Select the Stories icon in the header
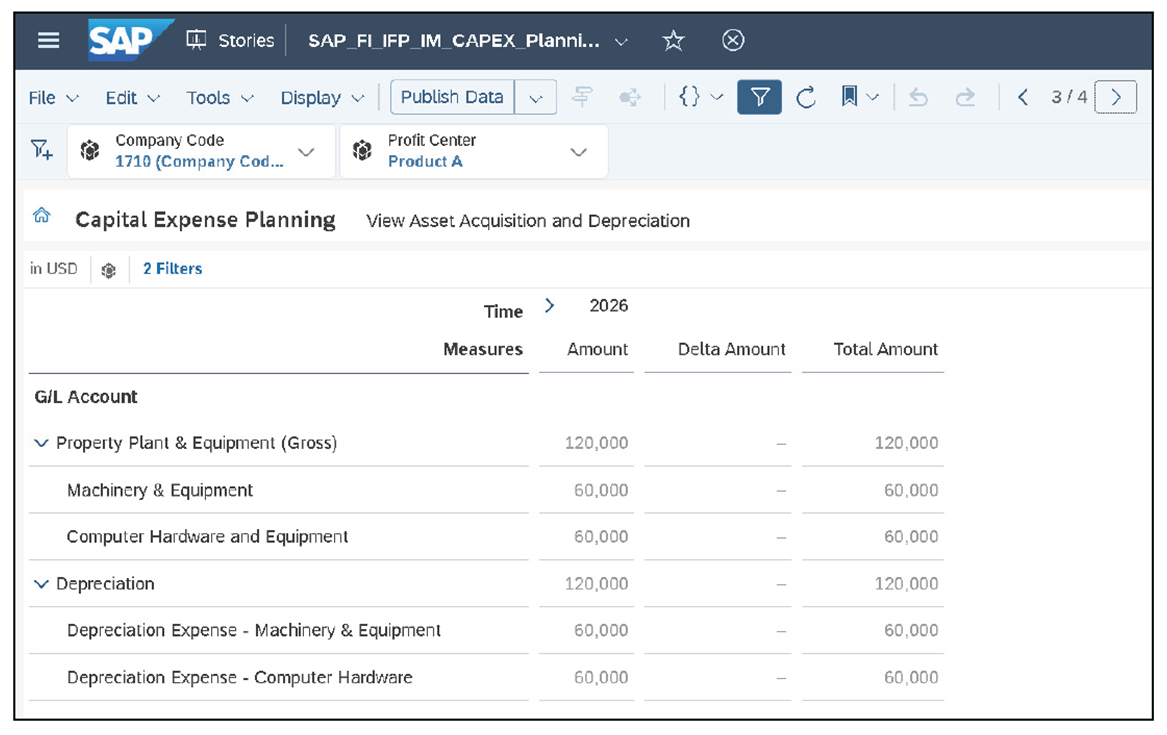 (196, 40)
